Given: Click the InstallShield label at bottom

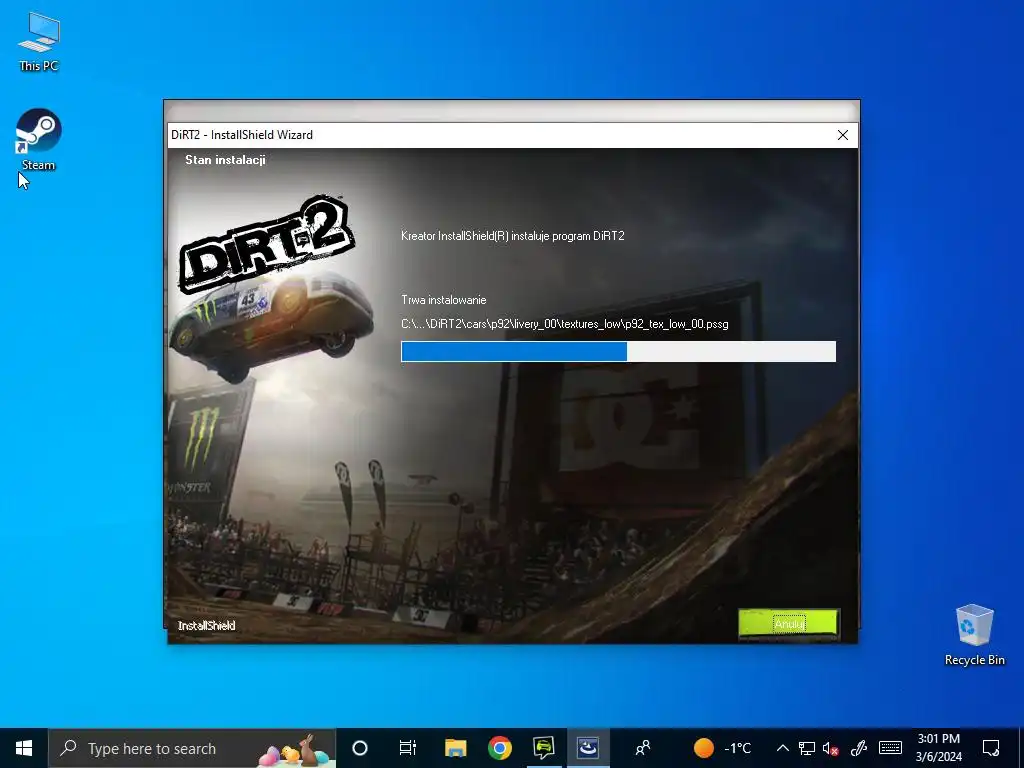Looking at the screenshot, I should [206, 626].
